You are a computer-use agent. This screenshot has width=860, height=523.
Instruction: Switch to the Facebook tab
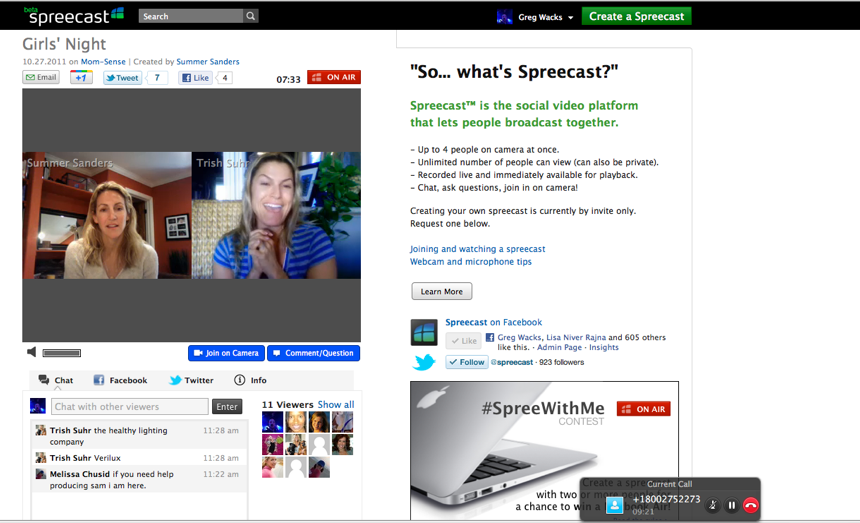pos(120,380)
